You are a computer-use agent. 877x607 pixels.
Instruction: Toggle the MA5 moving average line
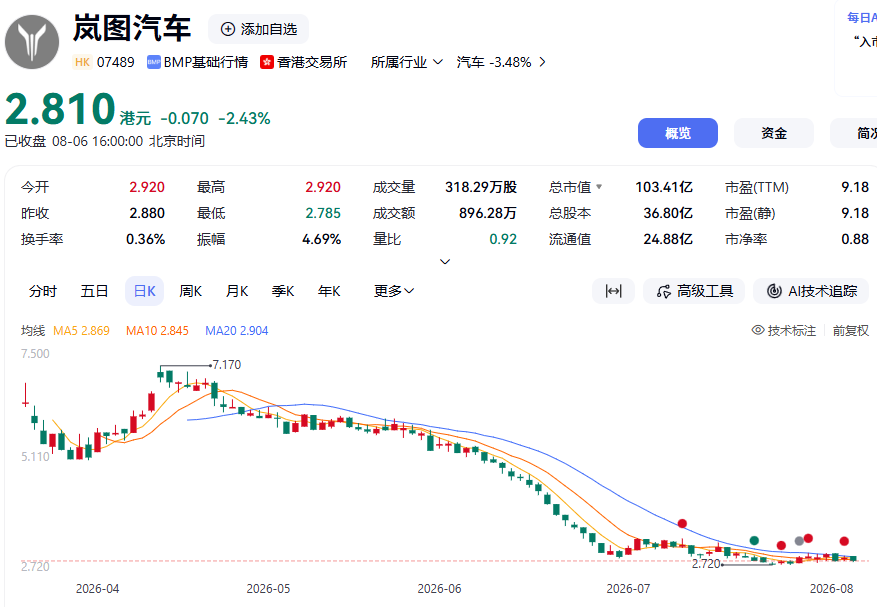click(81, 331)
